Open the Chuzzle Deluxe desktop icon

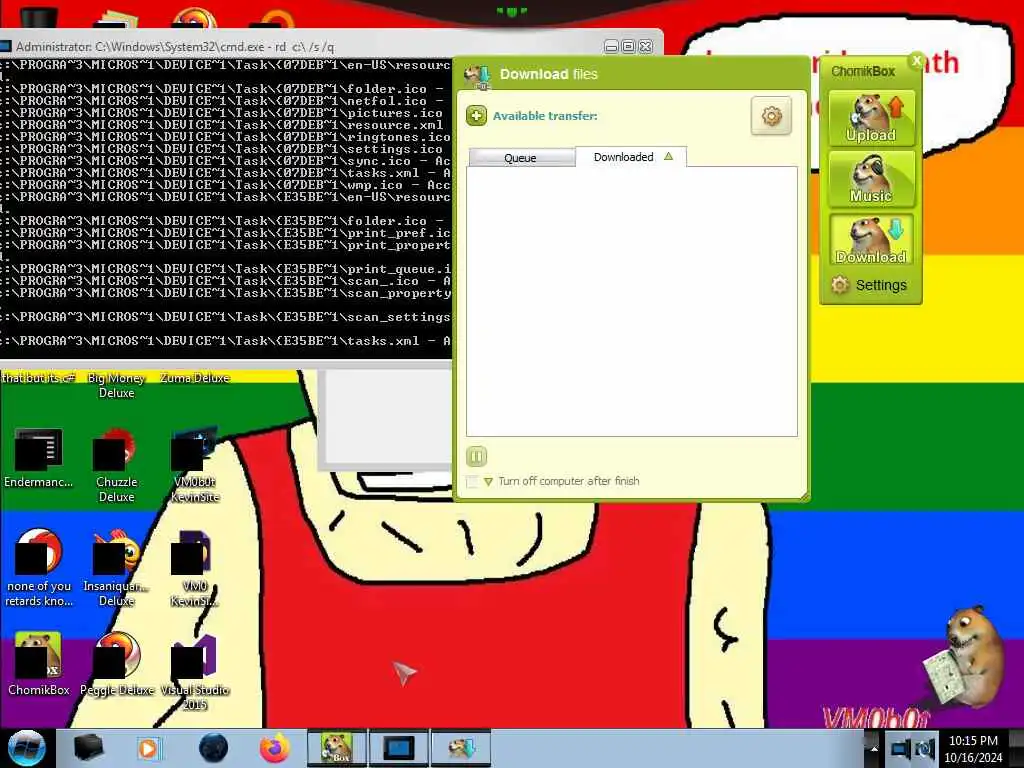coord(116,463)
